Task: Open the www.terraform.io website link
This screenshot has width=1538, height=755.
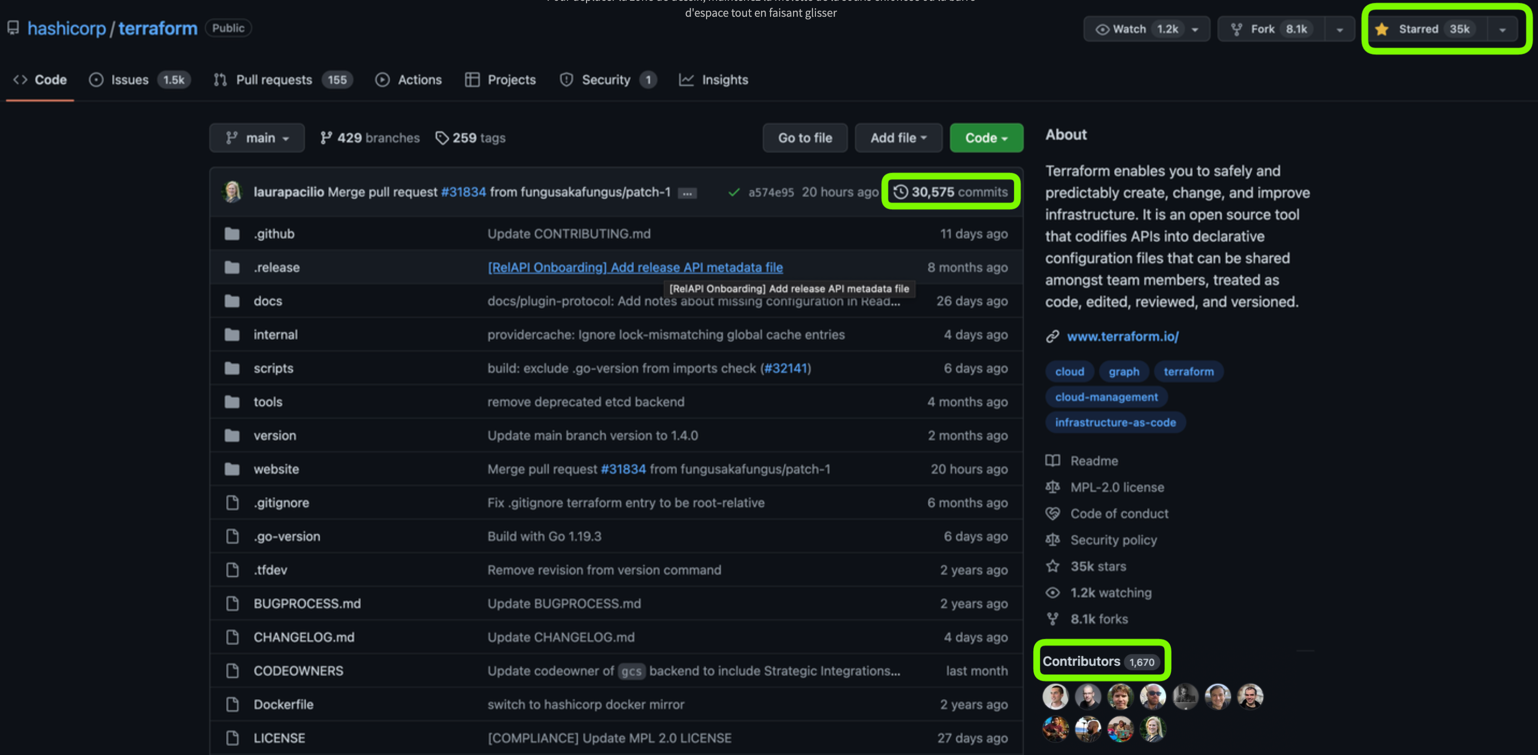Action: click(x=1122, y=337)
